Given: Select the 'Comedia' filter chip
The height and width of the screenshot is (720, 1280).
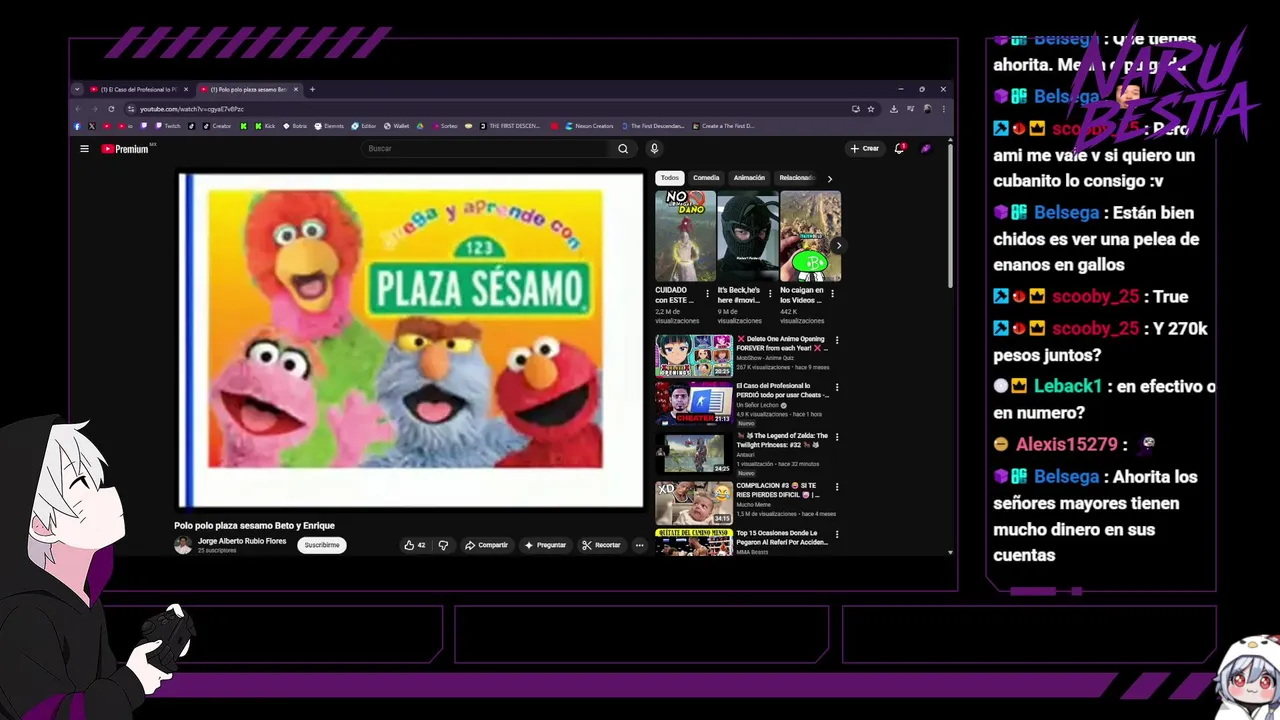Looking at the screenshot, I should (706, 178).
